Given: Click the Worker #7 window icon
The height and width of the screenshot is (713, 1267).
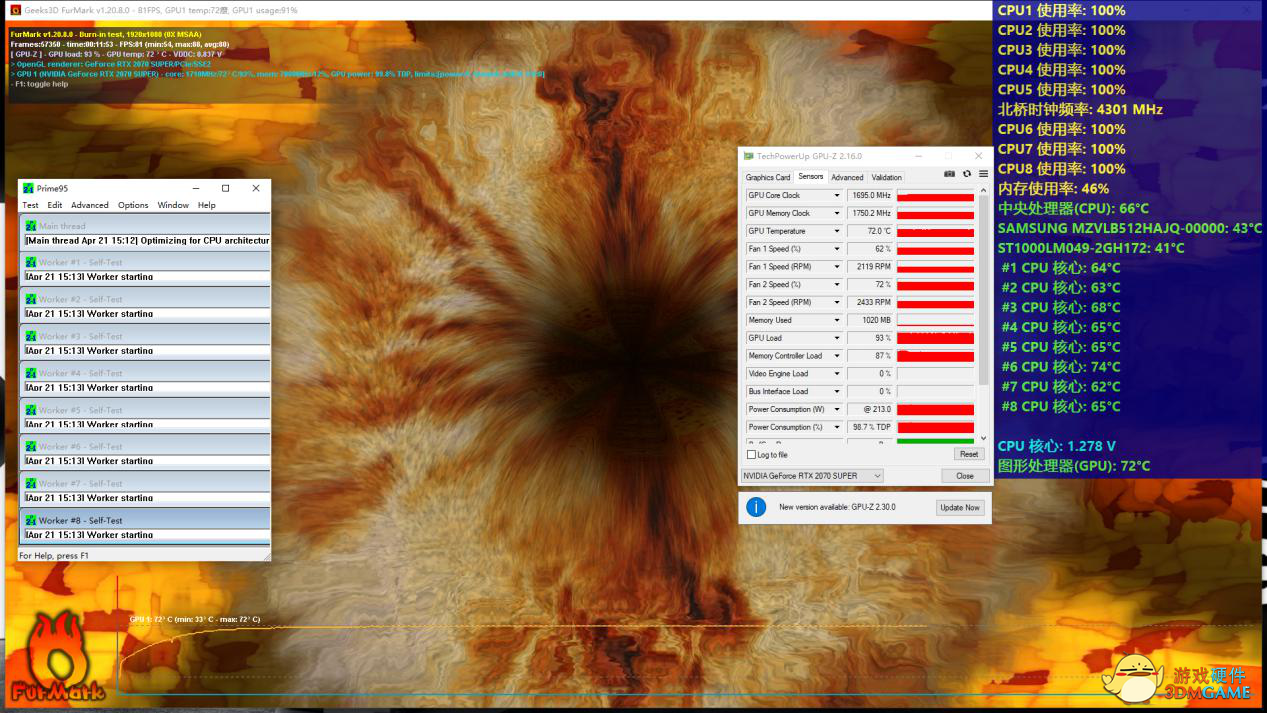Looking at the screenshot, I should tap(31, 484).
